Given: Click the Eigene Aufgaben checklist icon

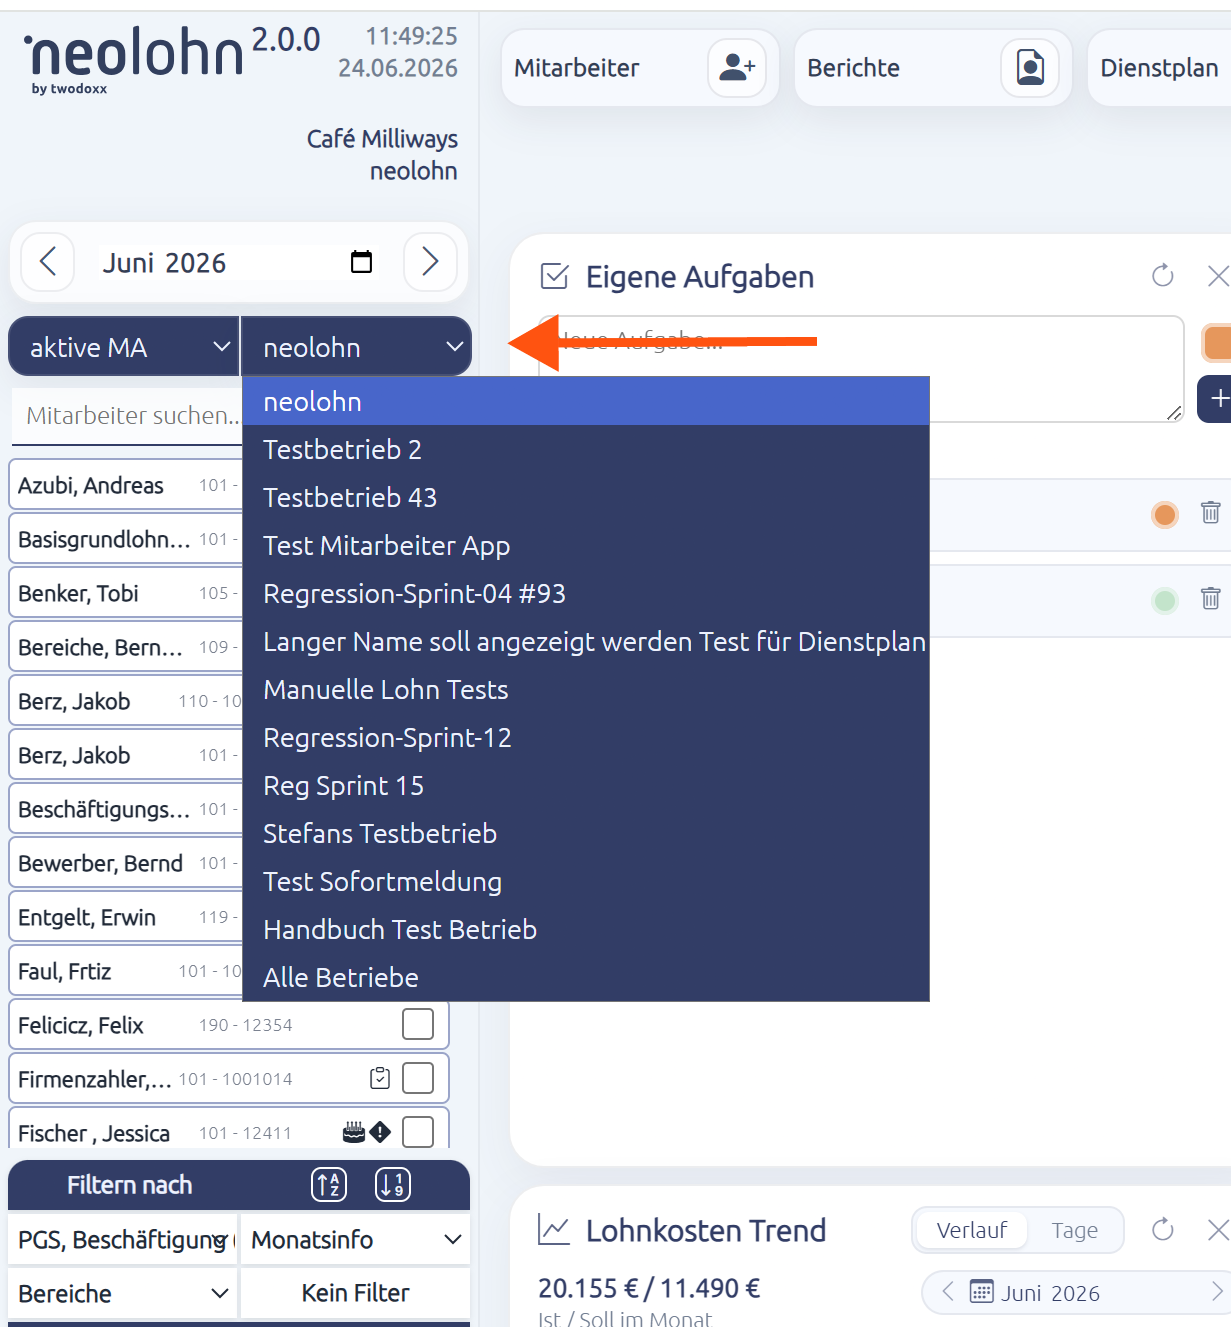Looking at the screenshot, I should (554, 276).
